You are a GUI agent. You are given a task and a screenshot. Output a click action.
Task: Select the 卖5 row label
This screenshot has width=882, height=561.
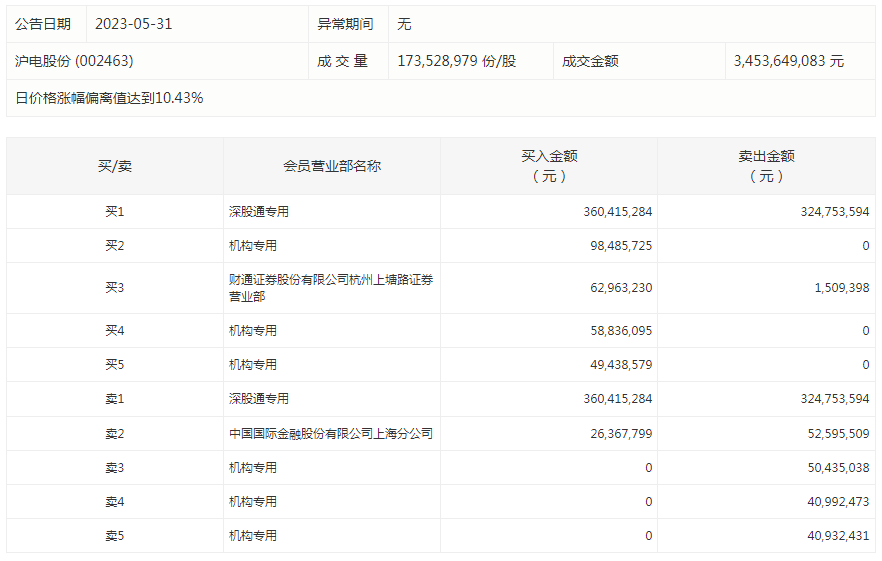click(114, 536)
